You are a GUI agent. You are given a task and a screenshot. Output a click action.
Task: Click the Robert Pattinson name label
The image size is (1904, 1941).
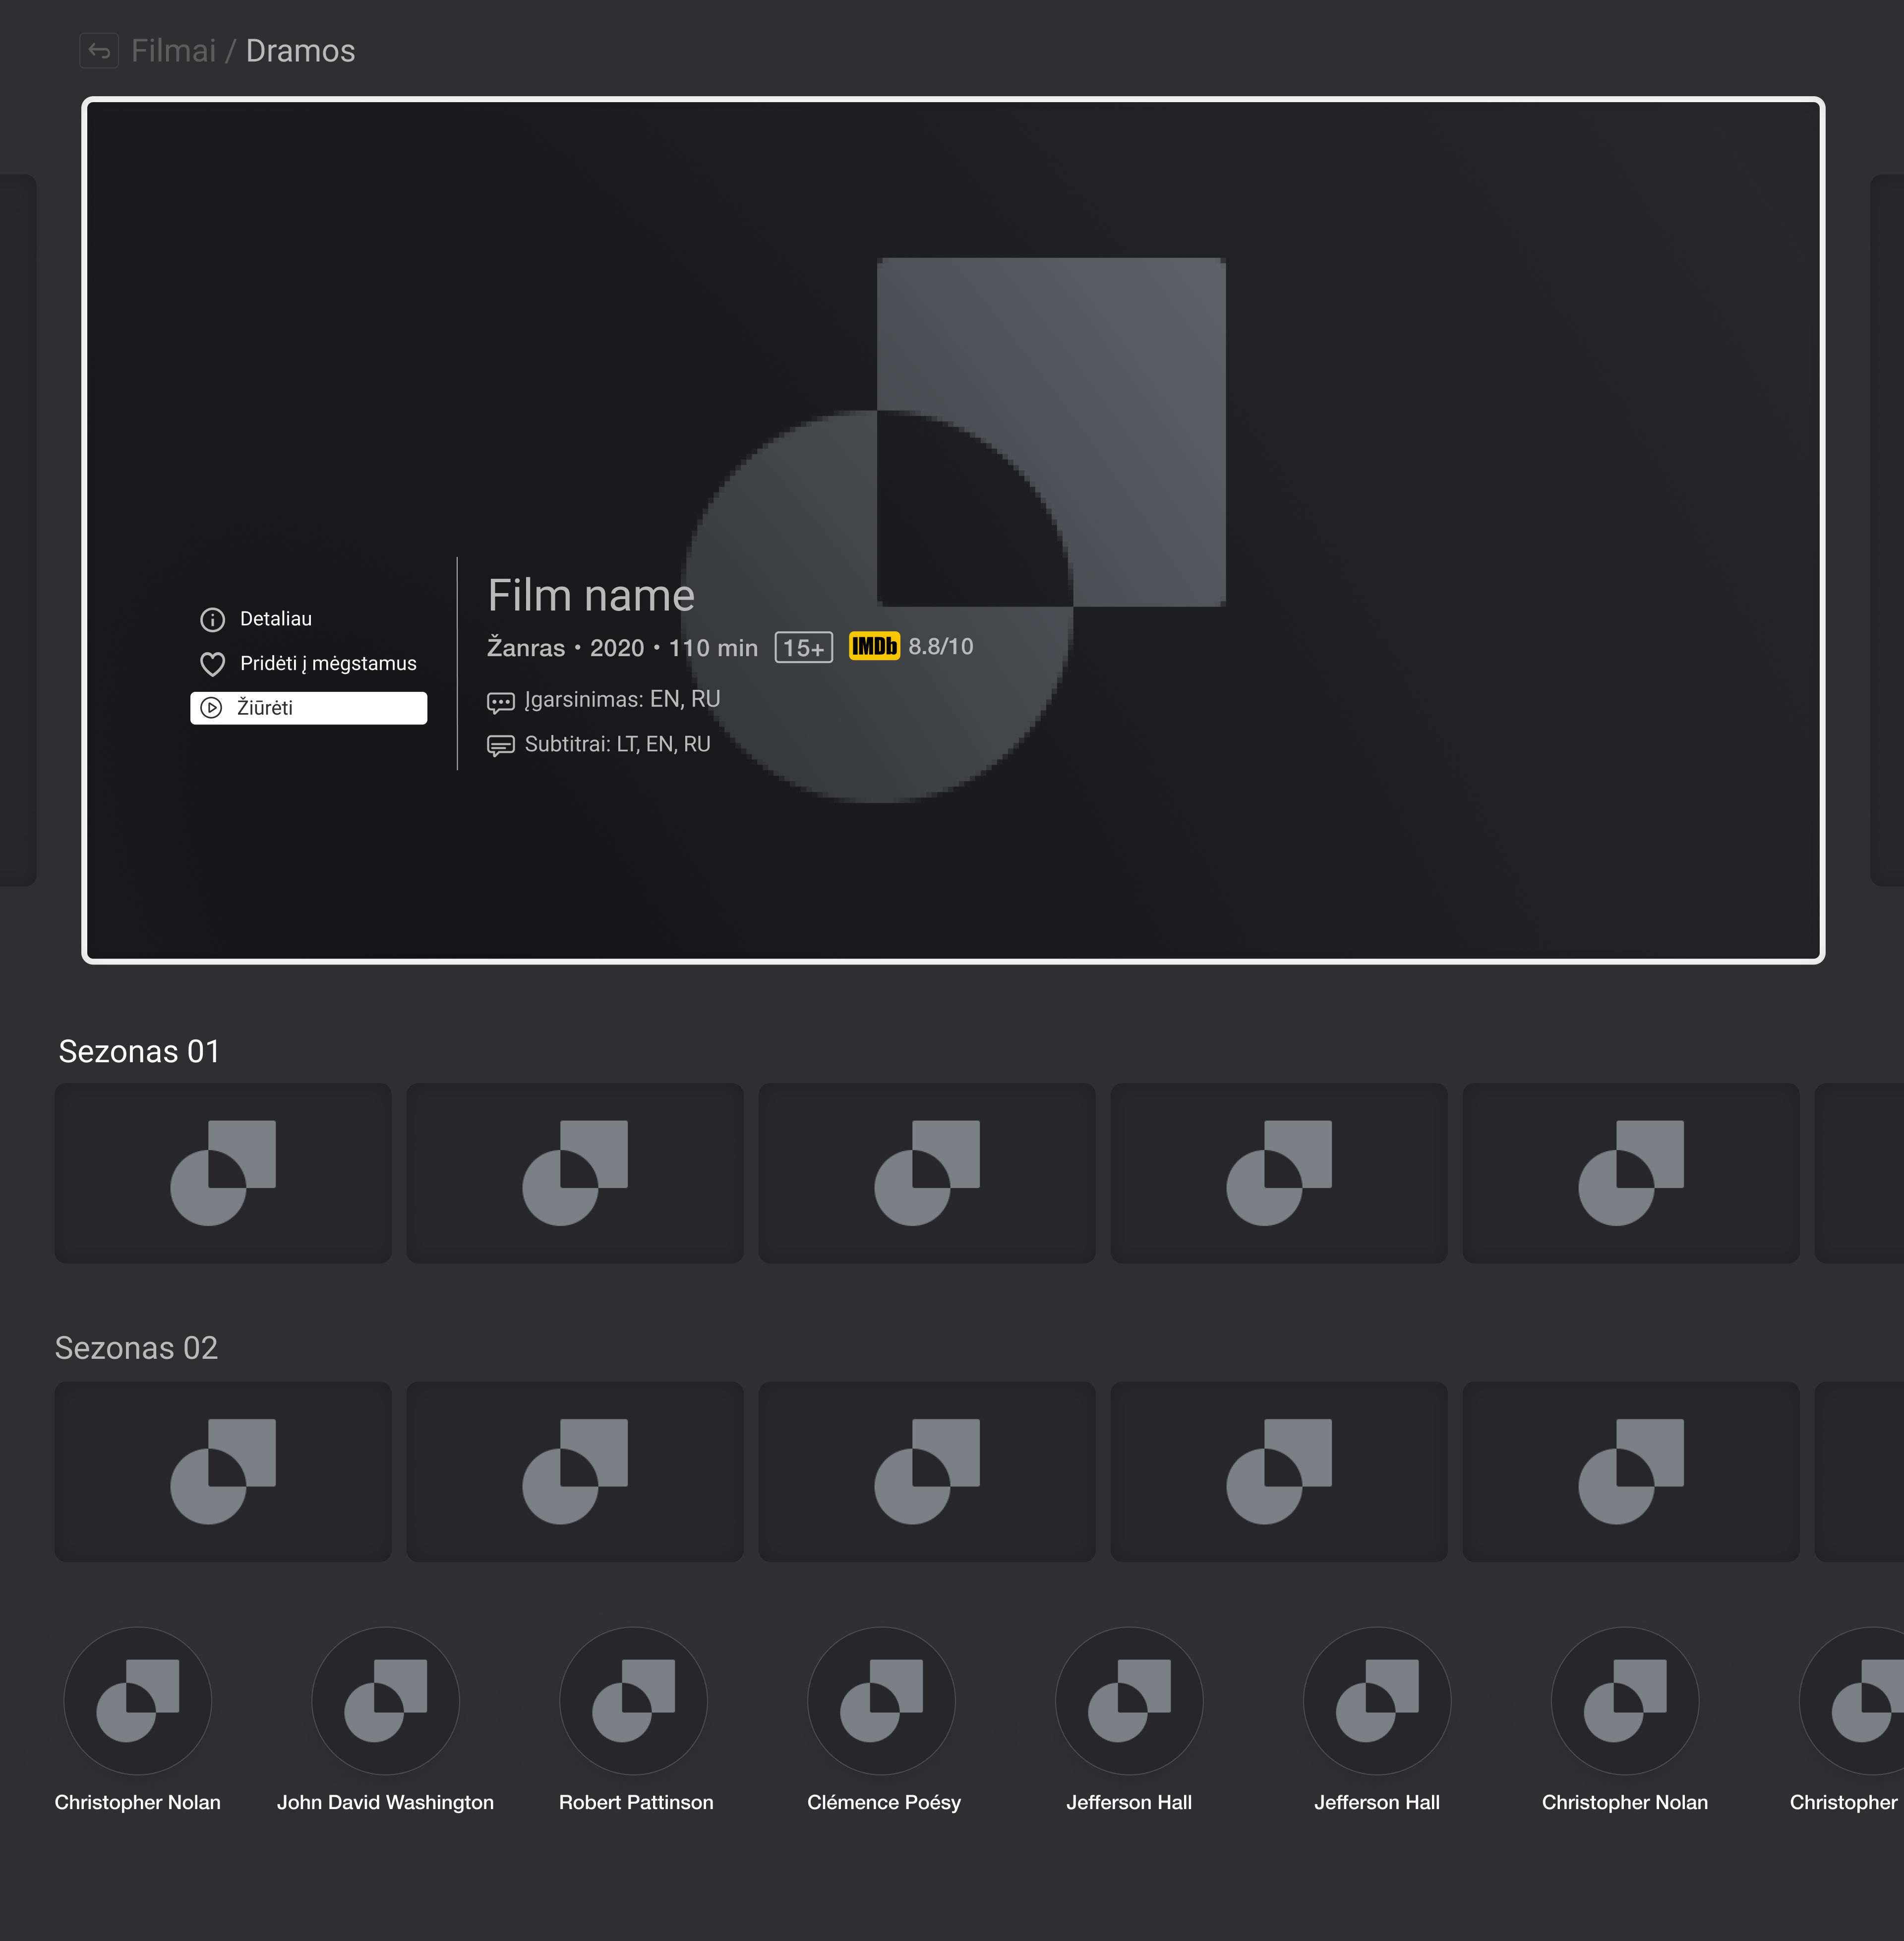pyautogui.click(x=636, y=1802)
